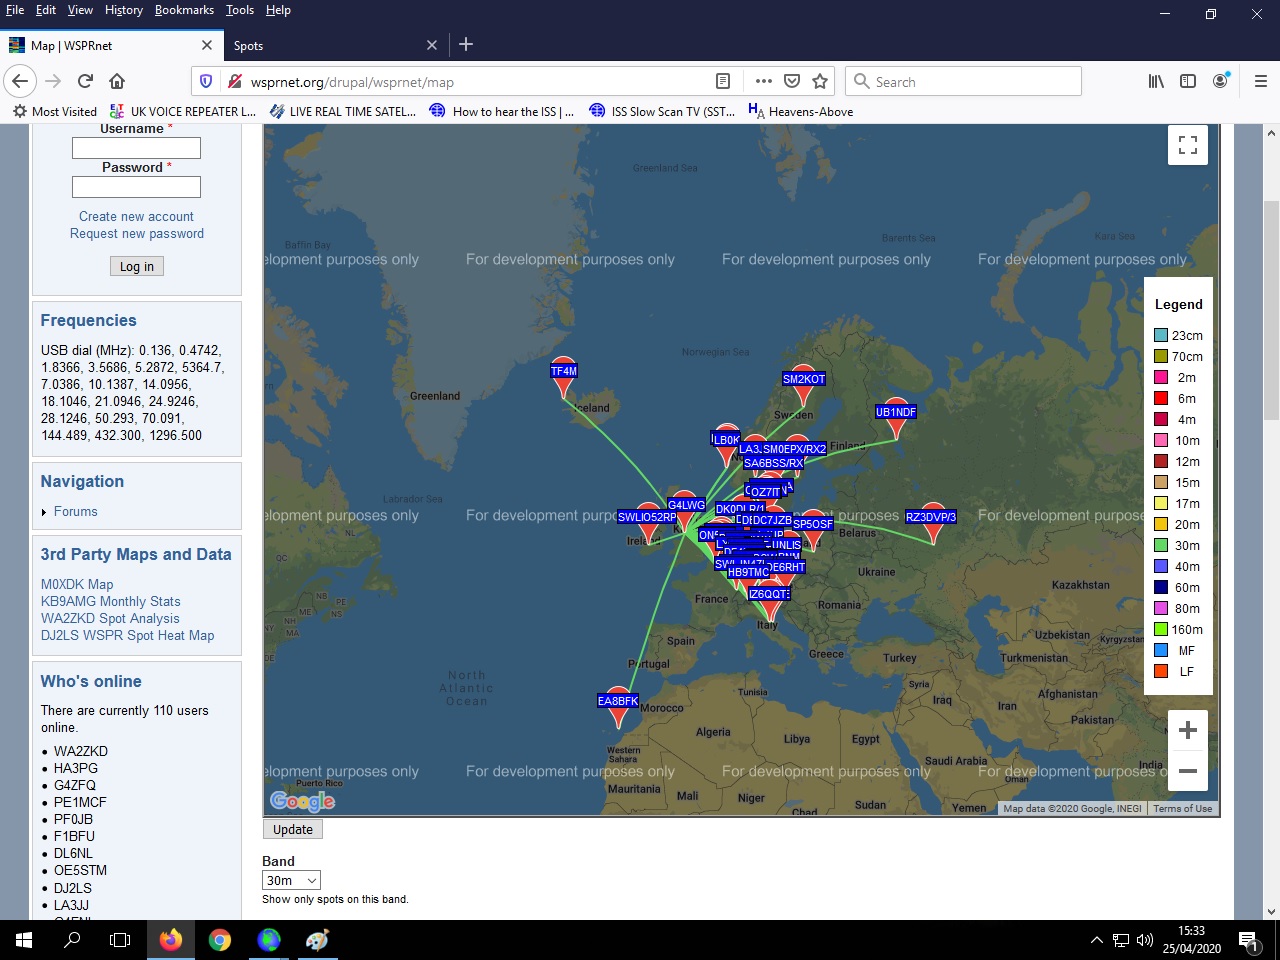
Task: Expand the Forums navigation item
Action: 75,511
